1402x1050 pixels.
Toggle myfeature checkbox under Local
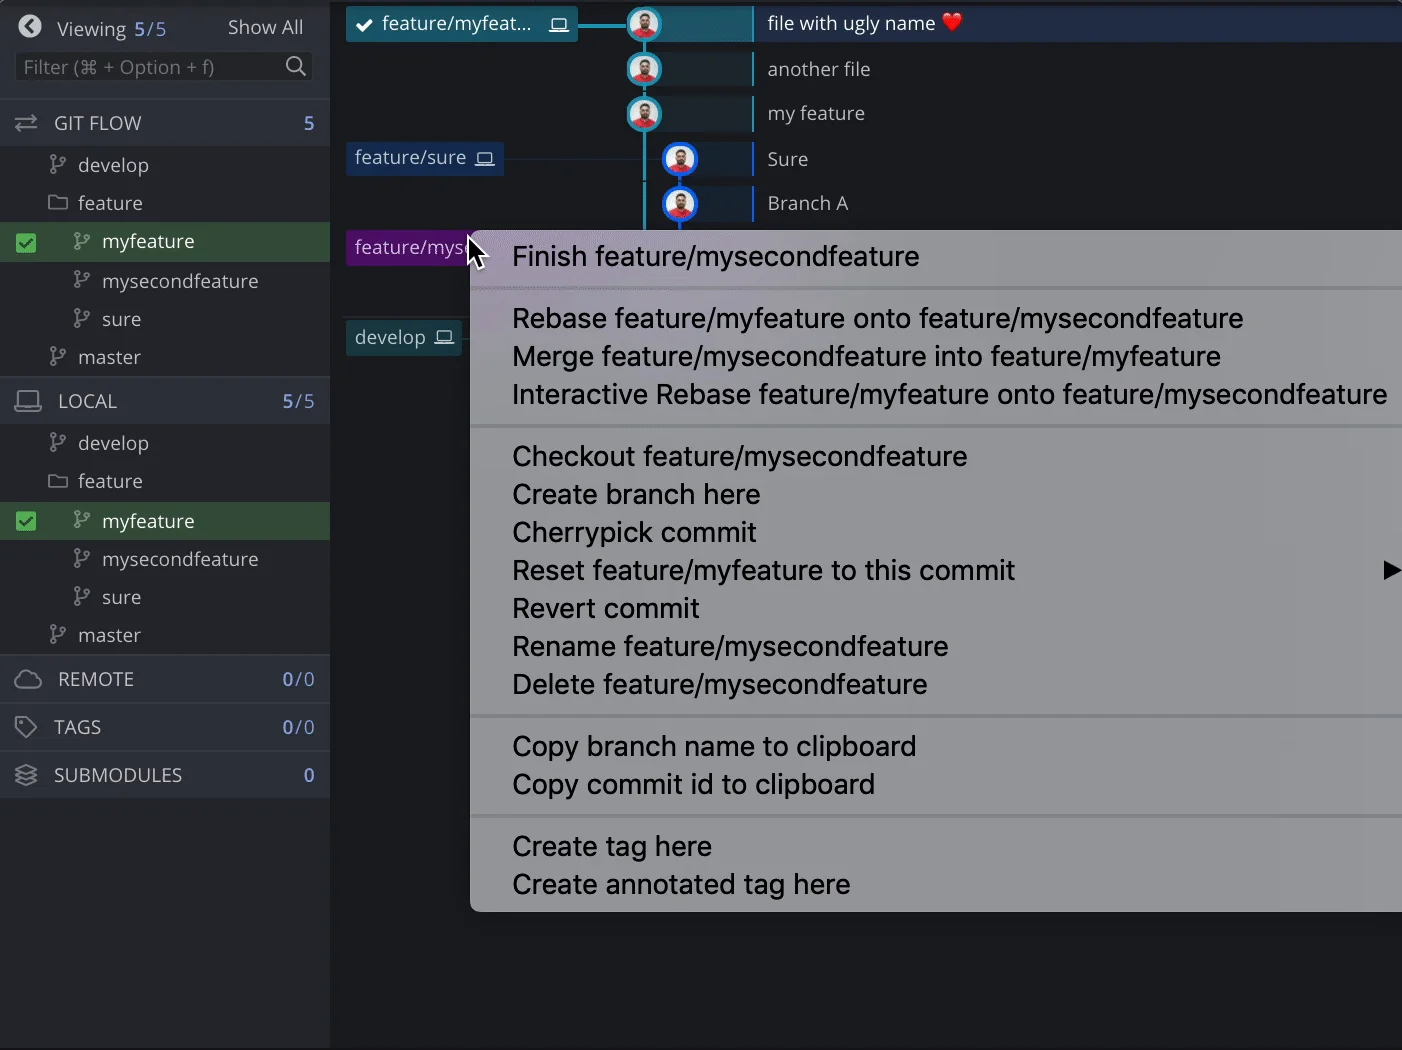26,521
